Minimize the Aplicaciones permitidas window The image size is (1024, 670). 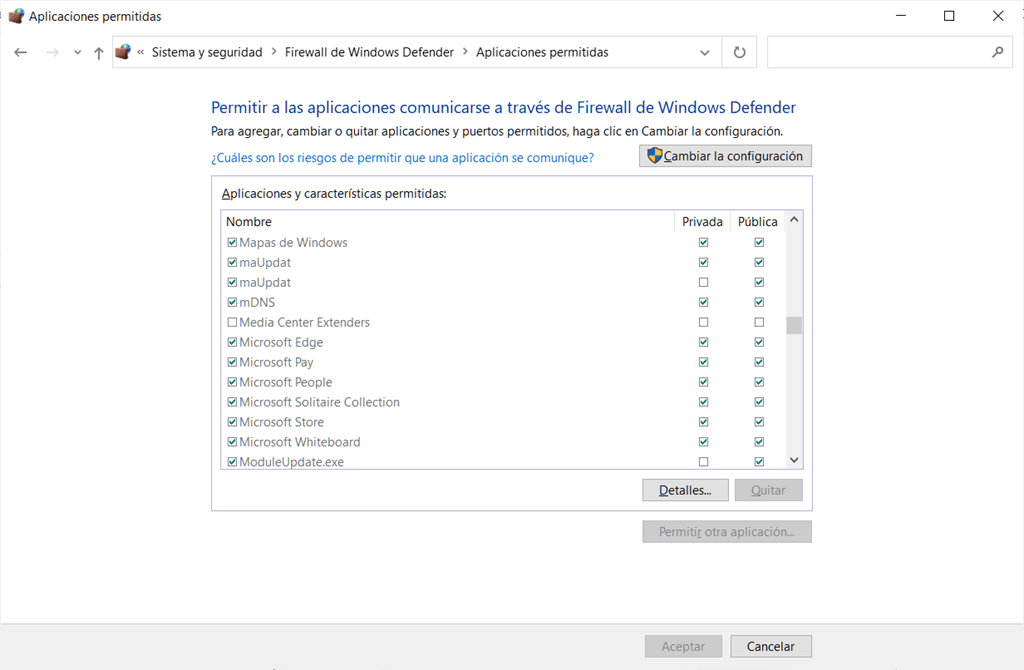coord(901,16)
